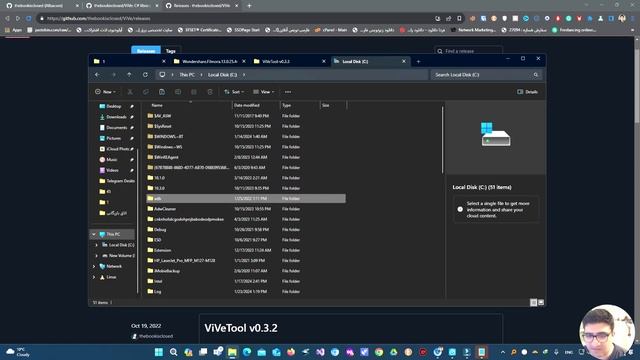Click the Copy toolbar icon
Image resolution: width=640 pixels, height=360 pixels.
click(146, 92)
